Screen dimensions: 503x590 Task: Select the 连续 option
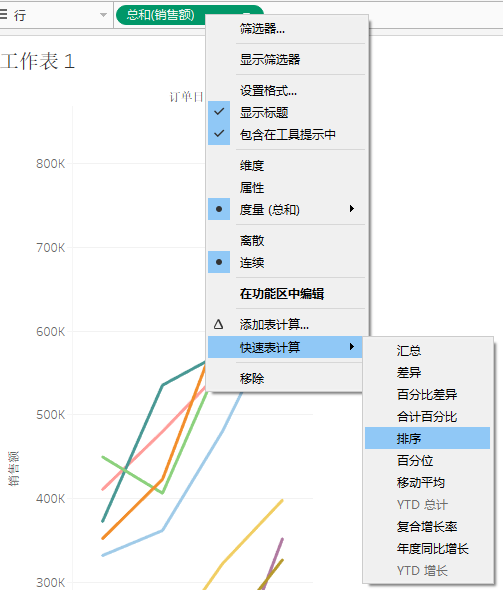(x=287, y=262)
